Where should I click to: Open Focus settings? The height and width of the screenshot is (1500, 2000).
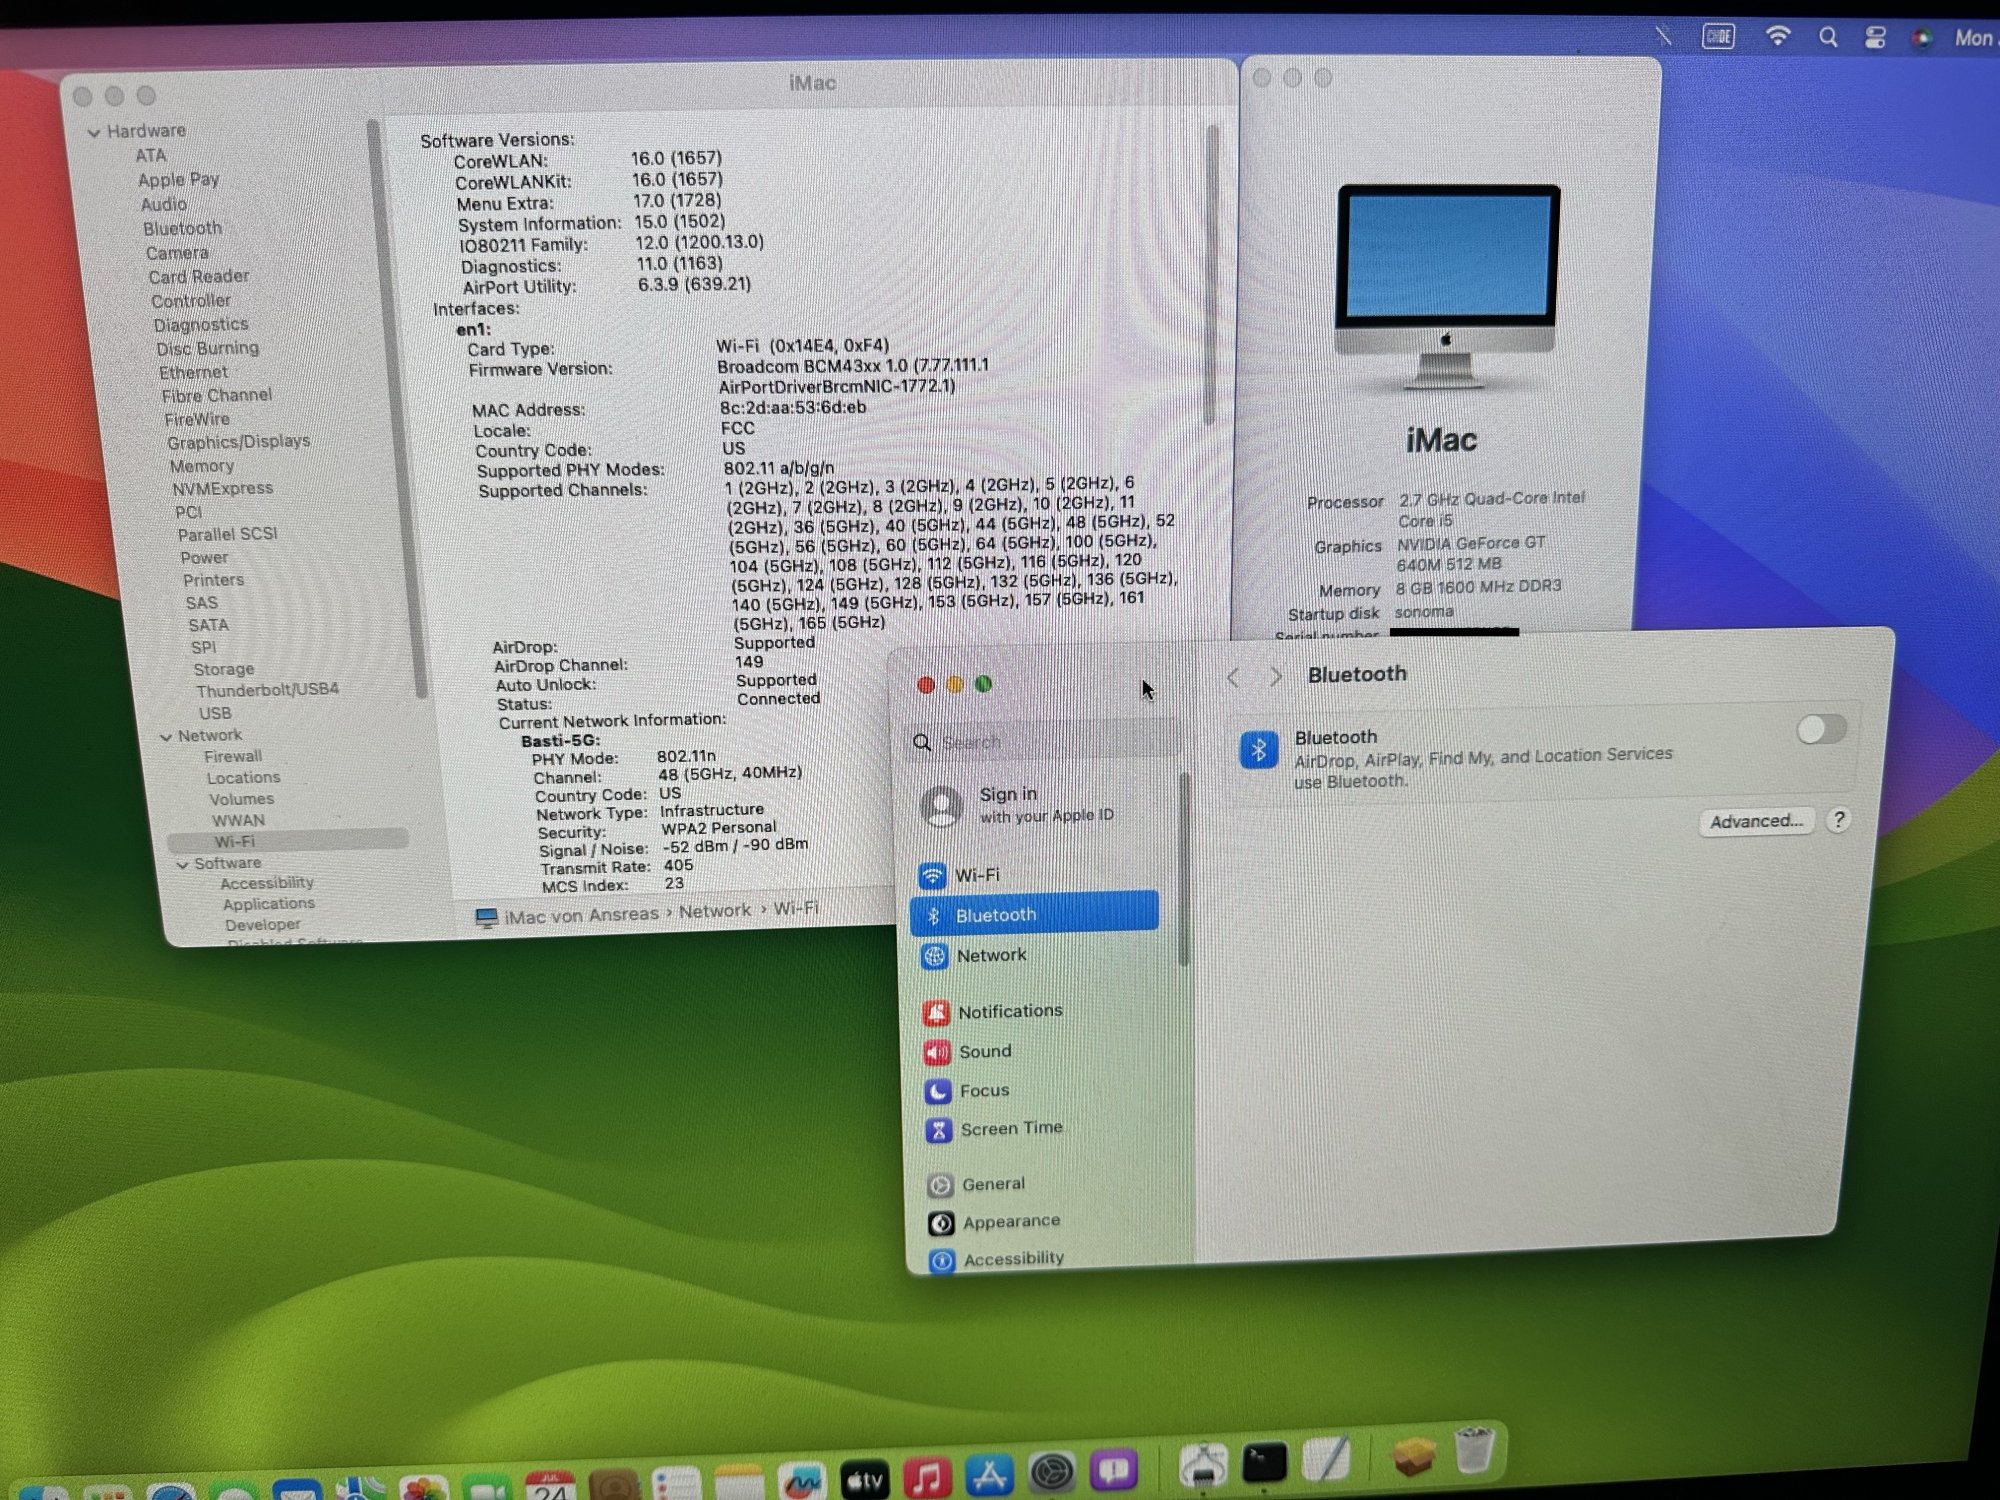(x=983, y=1091)
